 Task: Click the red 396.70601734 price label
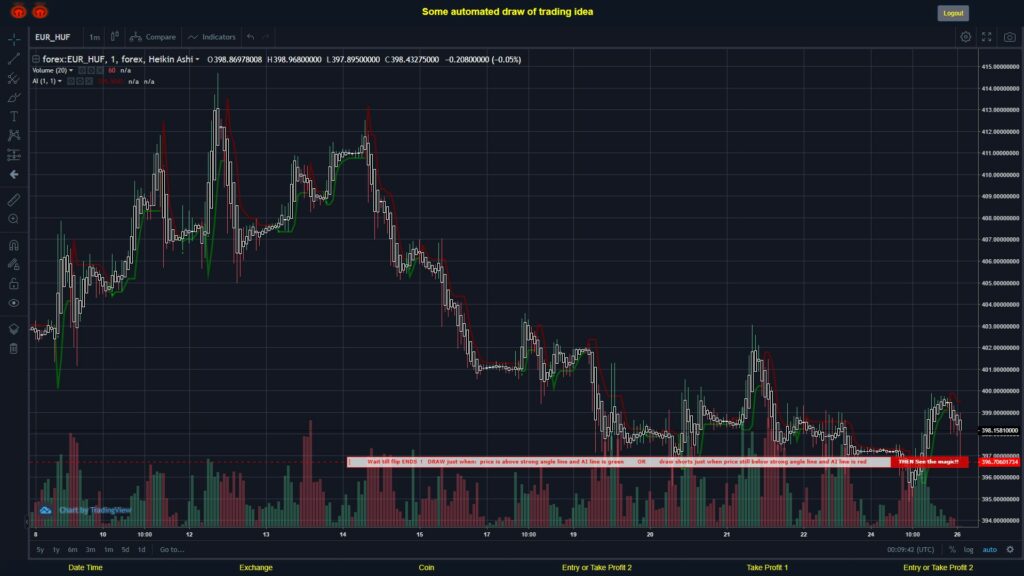pyautogui.click(x=1000, y=462)
